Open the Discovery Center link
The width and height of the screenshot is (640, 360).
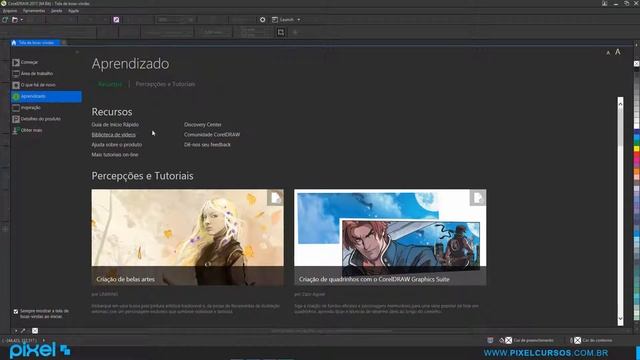coord(202,124)
